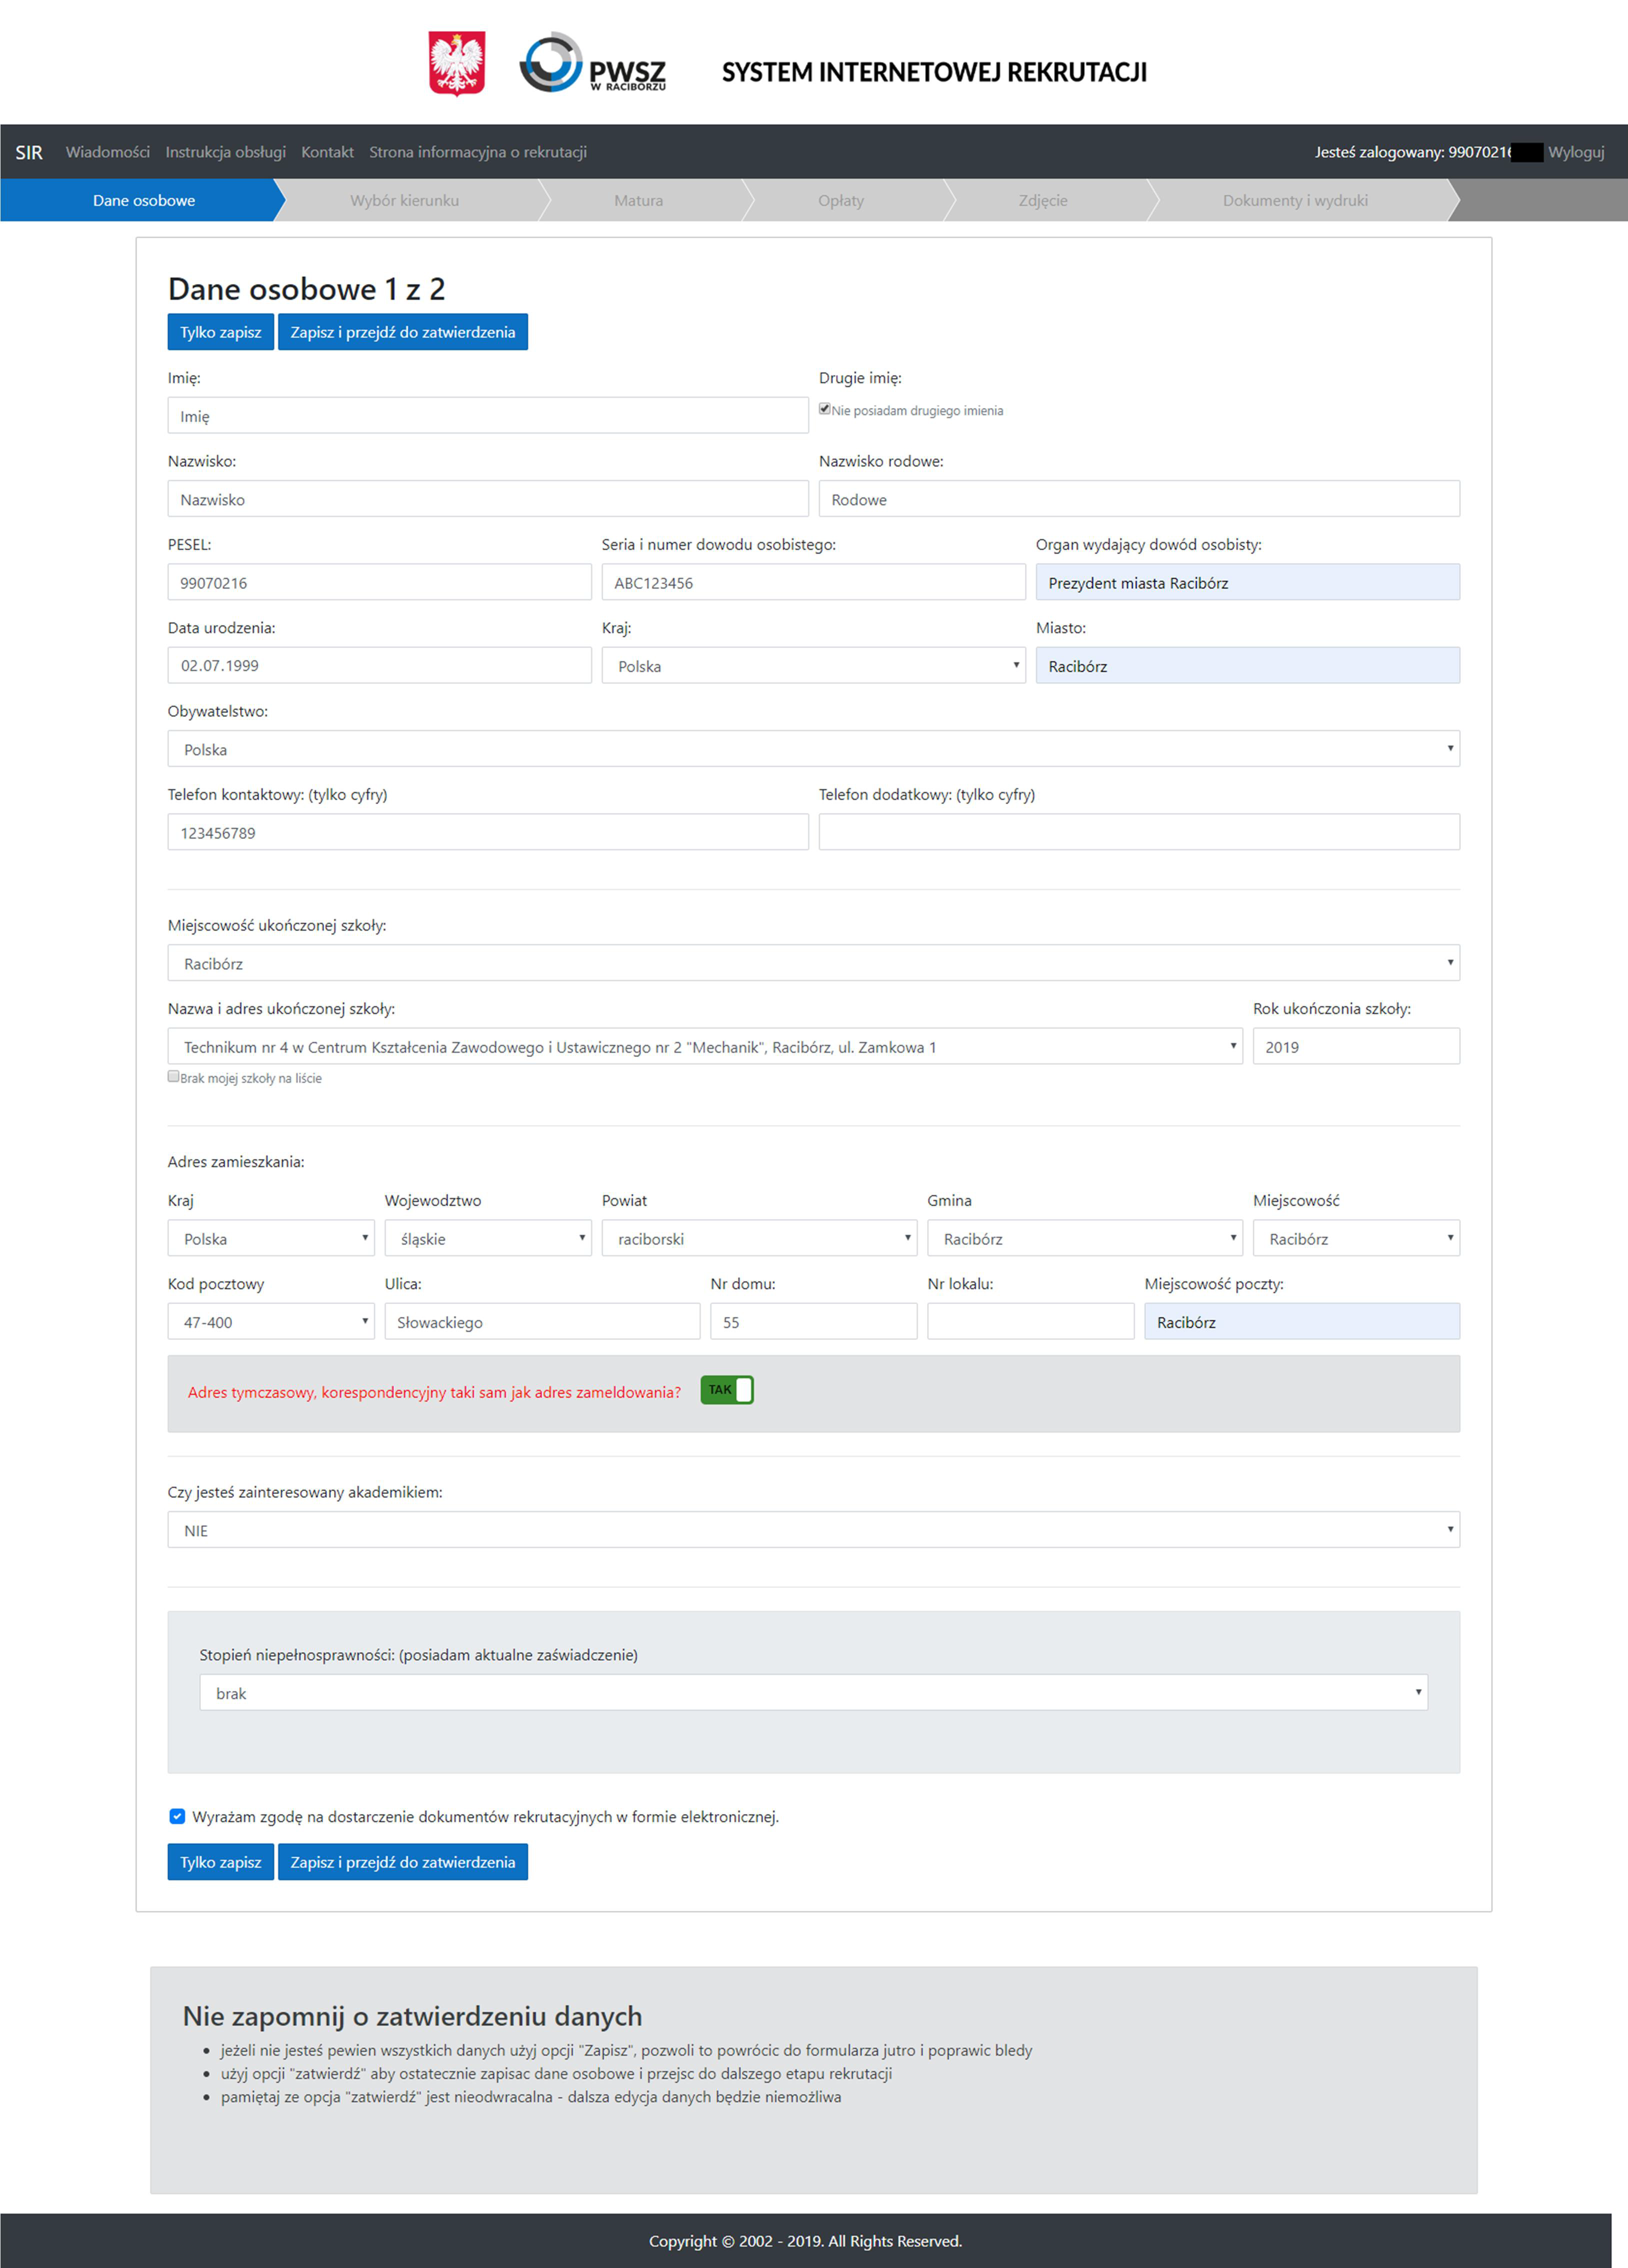Click the Polish eagle emblem logo
Image resolution: width=1628 pixels, height=2268 pixels.
coord(457,63)
